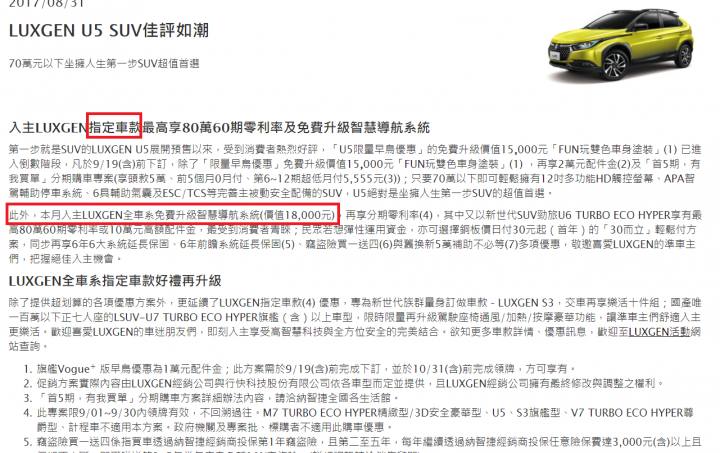Open the LUXGEN活動網站 hyperlink
The width and height of the screenshot is (720, 453).
point(664,332)
